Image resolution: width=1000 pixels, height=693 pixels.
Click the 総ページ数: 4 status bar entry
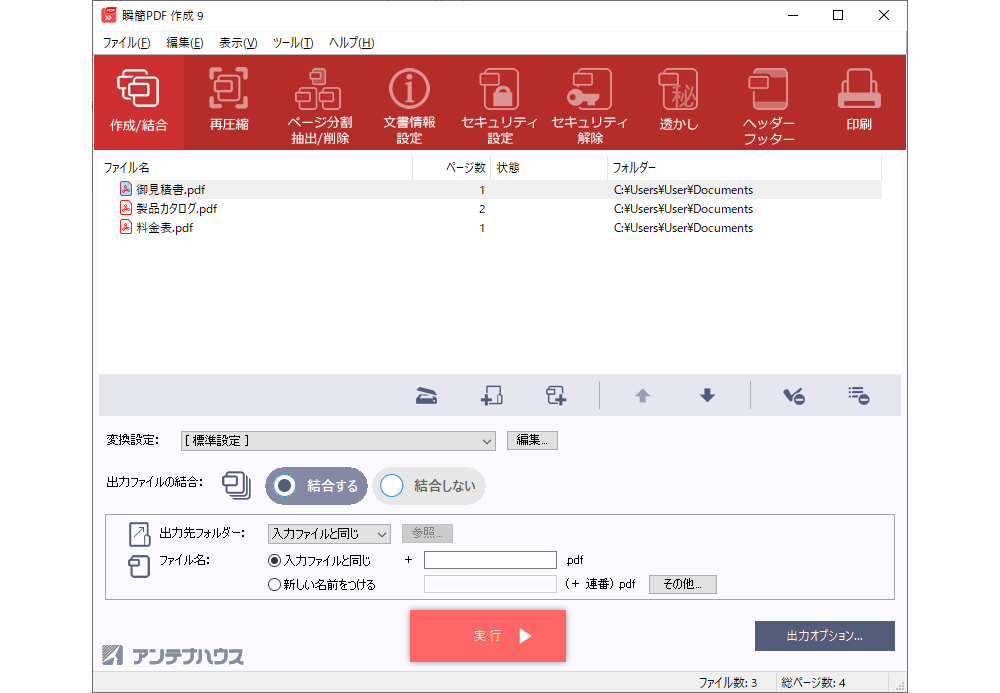(813, 683)
